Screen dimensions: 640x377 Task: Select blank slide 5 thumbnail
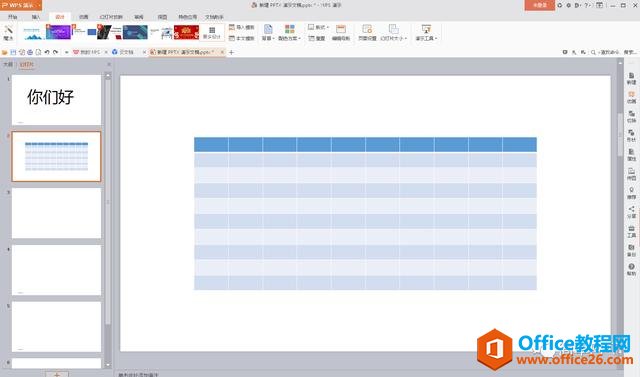coord(56,326)
